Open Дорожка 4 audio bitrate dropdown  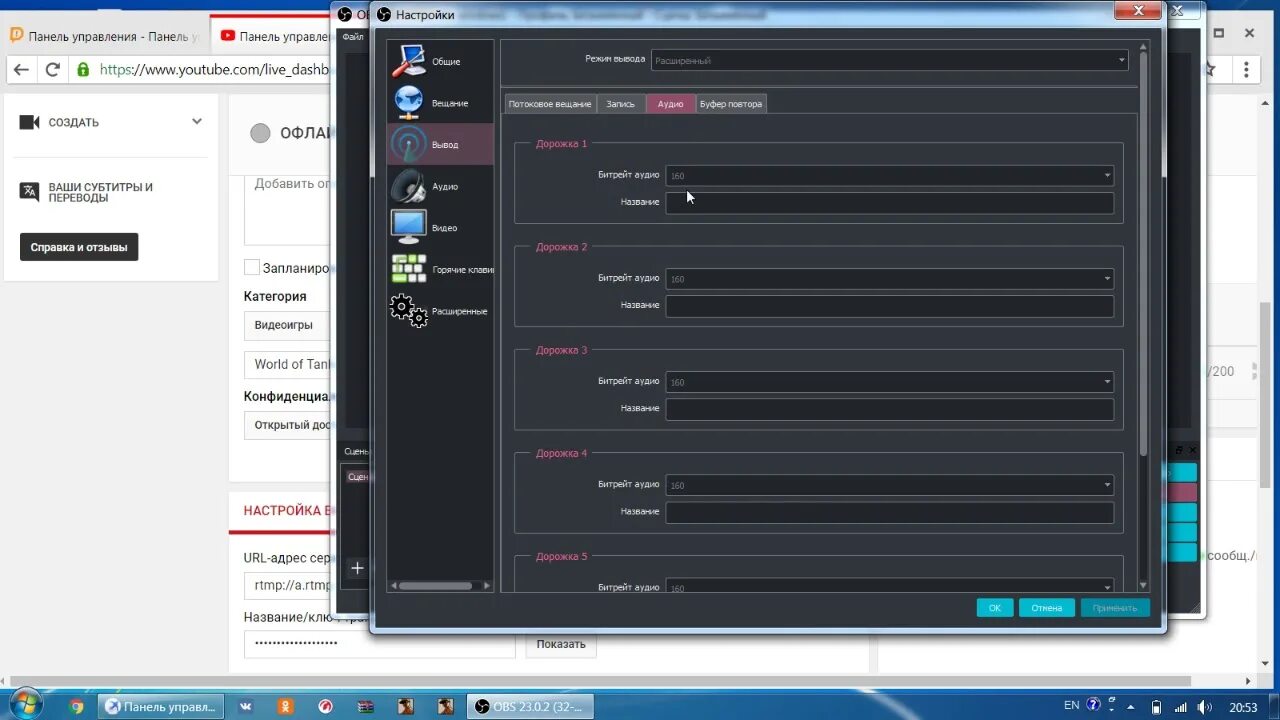pos(889,484)
